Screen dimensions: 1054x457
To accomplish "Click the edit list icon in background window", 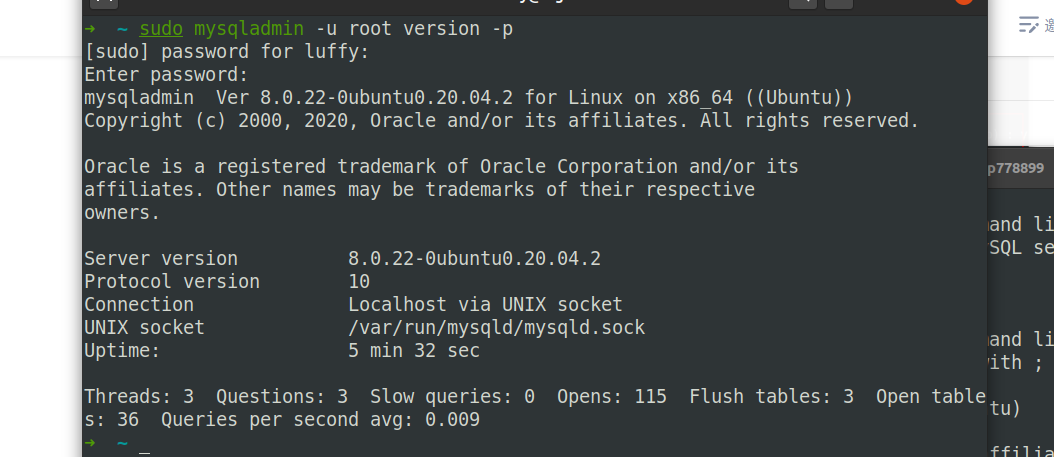I will [1027, 26].
